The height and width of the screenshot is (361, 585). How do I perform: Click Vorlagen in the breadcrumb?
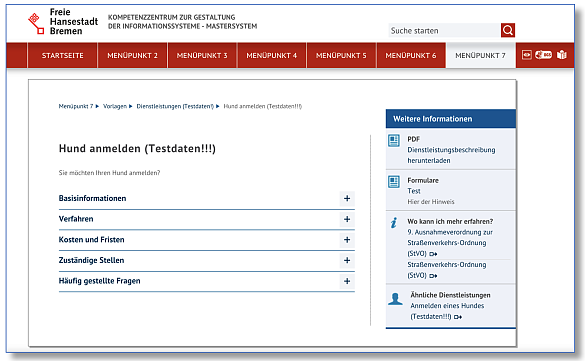(x=115, y=106)
